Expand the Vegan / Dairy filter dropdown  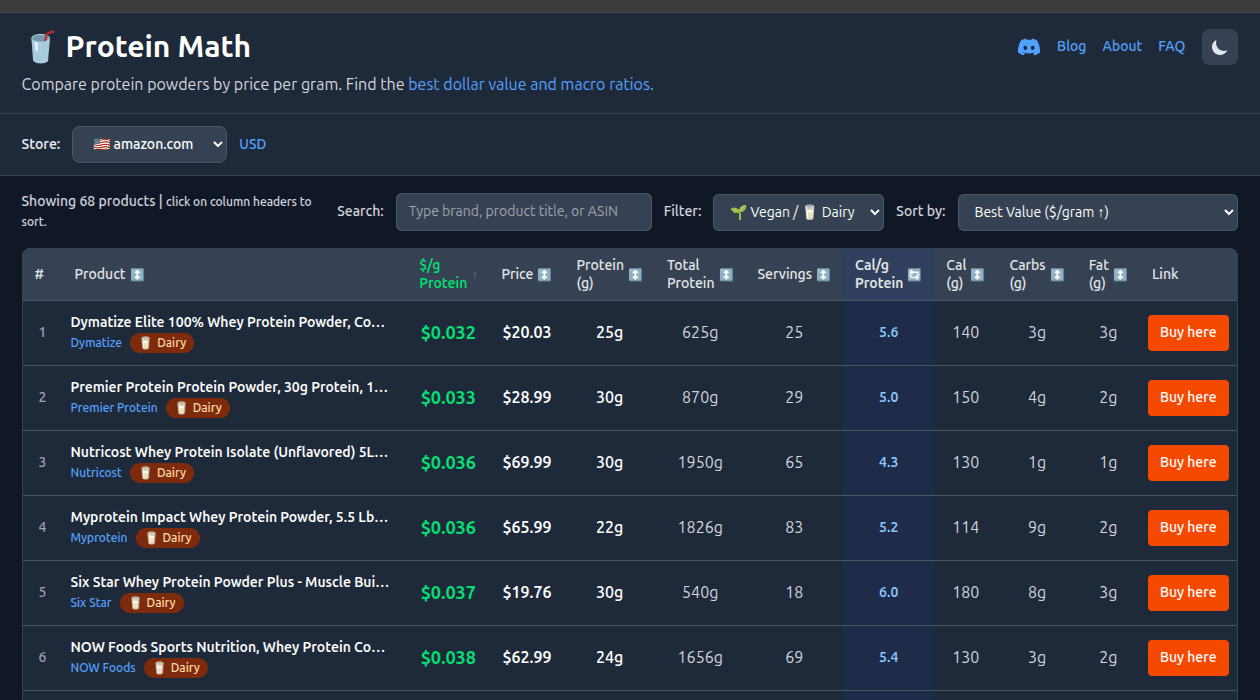[x=798, y=212]
